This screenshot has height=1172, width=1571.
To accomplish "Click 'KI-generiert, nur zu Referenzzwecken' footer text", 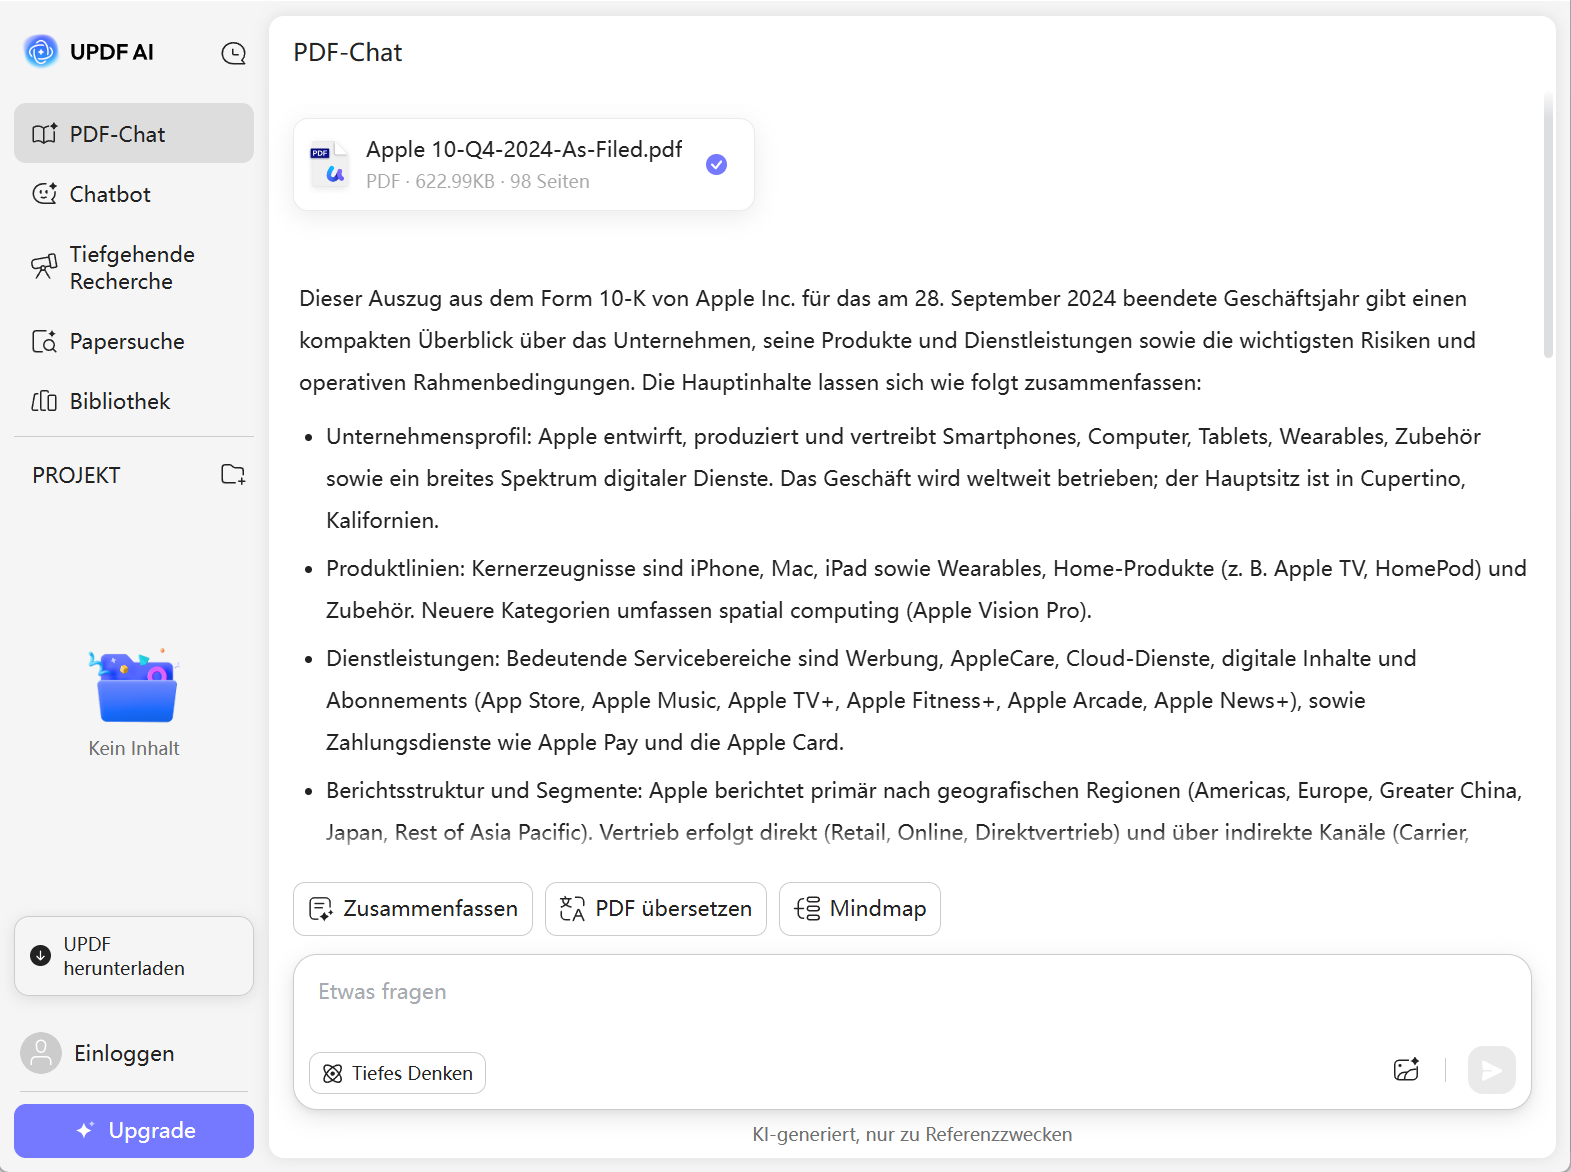I will click(912, 1134).
